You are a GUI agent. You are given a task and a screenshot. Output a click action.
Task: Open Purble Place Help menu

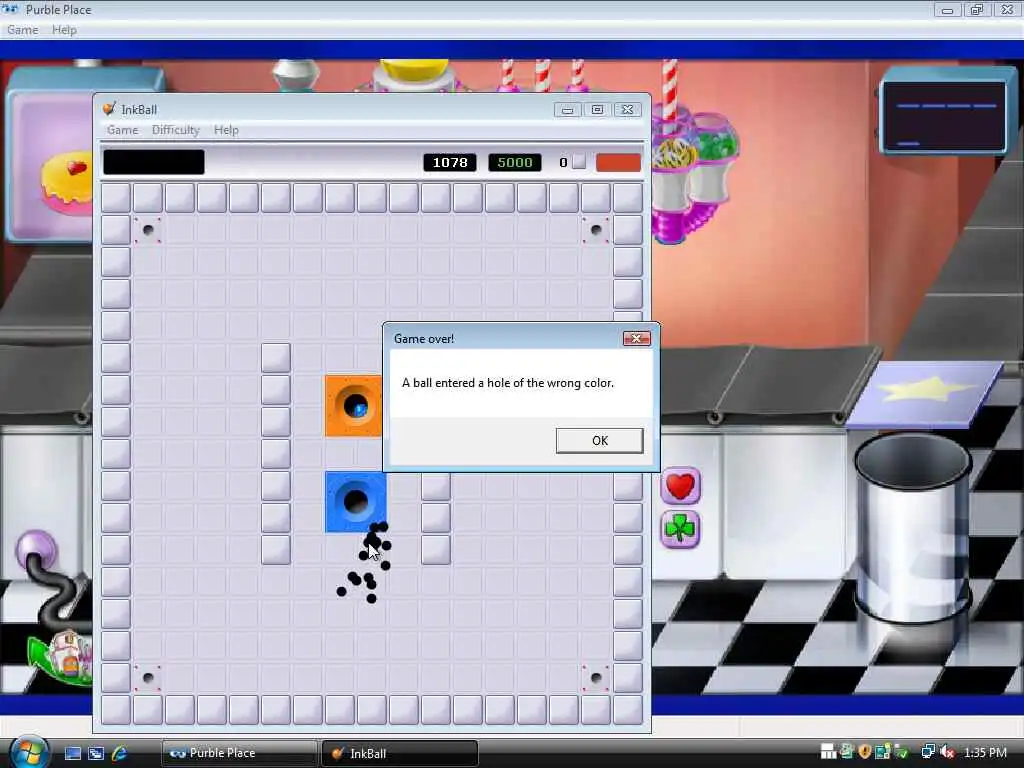(x=64, y=30)
